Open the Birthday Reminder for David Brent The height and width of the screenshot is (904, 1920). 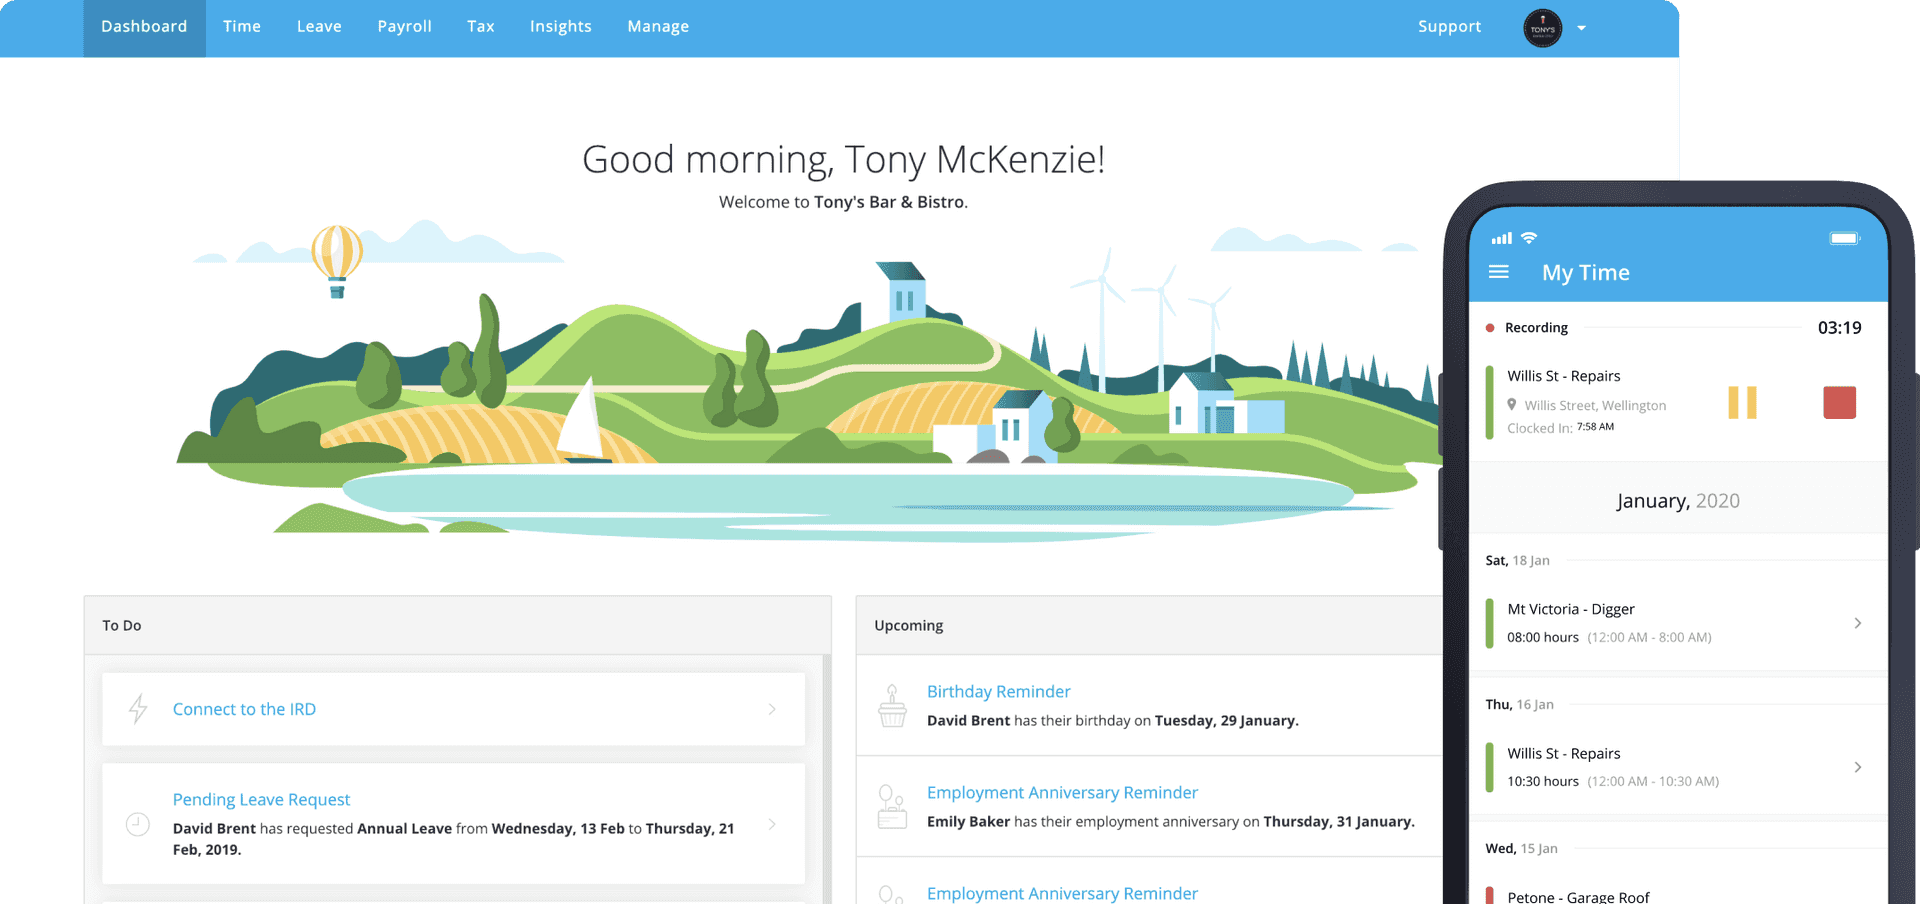(x=997, y=691)
